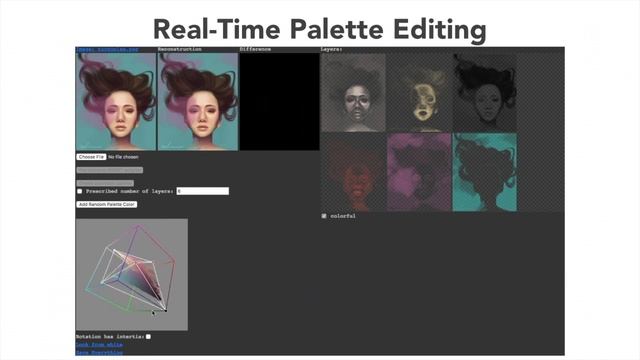The image size is (640, 360).
Task: Select the magenta purple layer thumbnail
Action: pyautogui.click(x=419, y=172)
